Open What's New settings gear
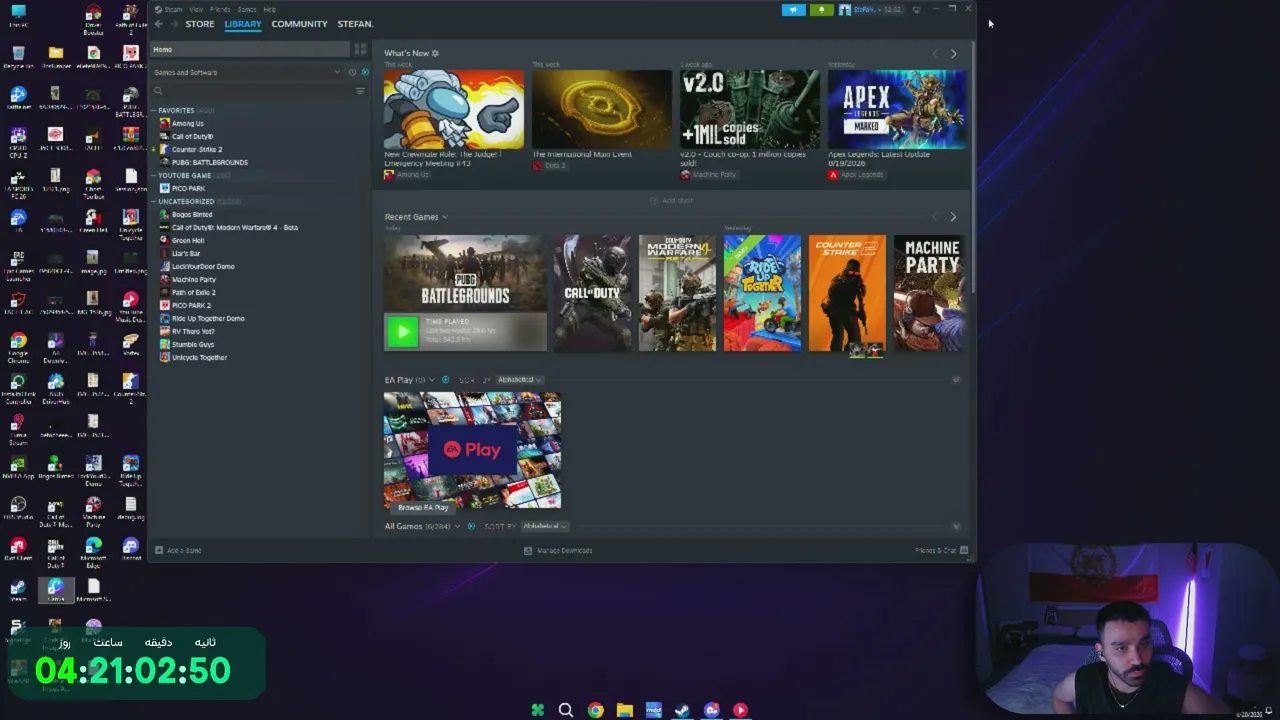This screenshot has width=1280, height=720. tap(435, 53)
